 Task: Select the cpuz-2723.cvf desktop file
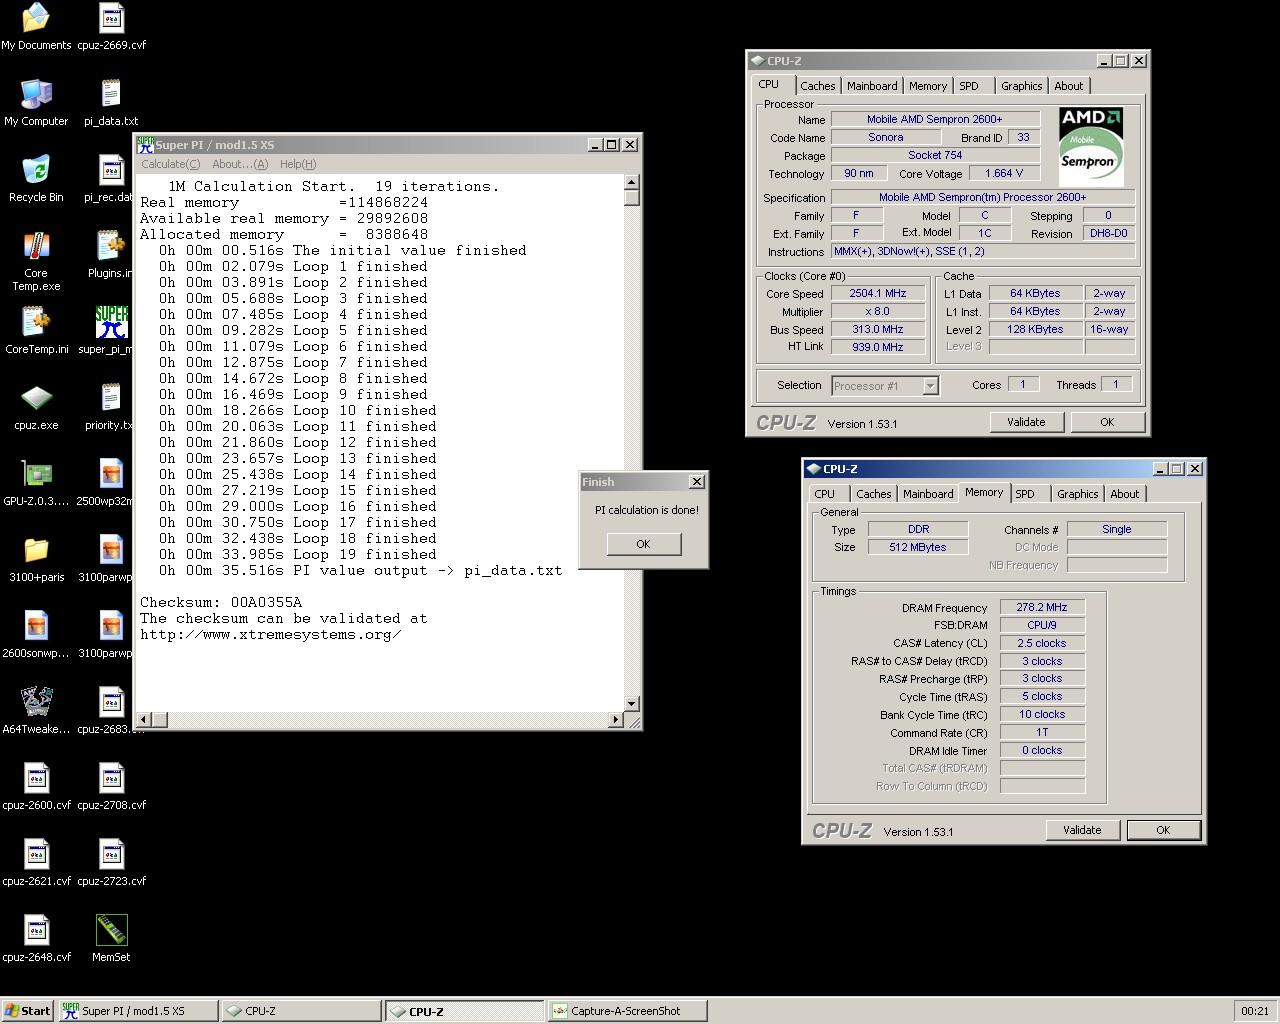pyautogui.click(x=111, y=863)
